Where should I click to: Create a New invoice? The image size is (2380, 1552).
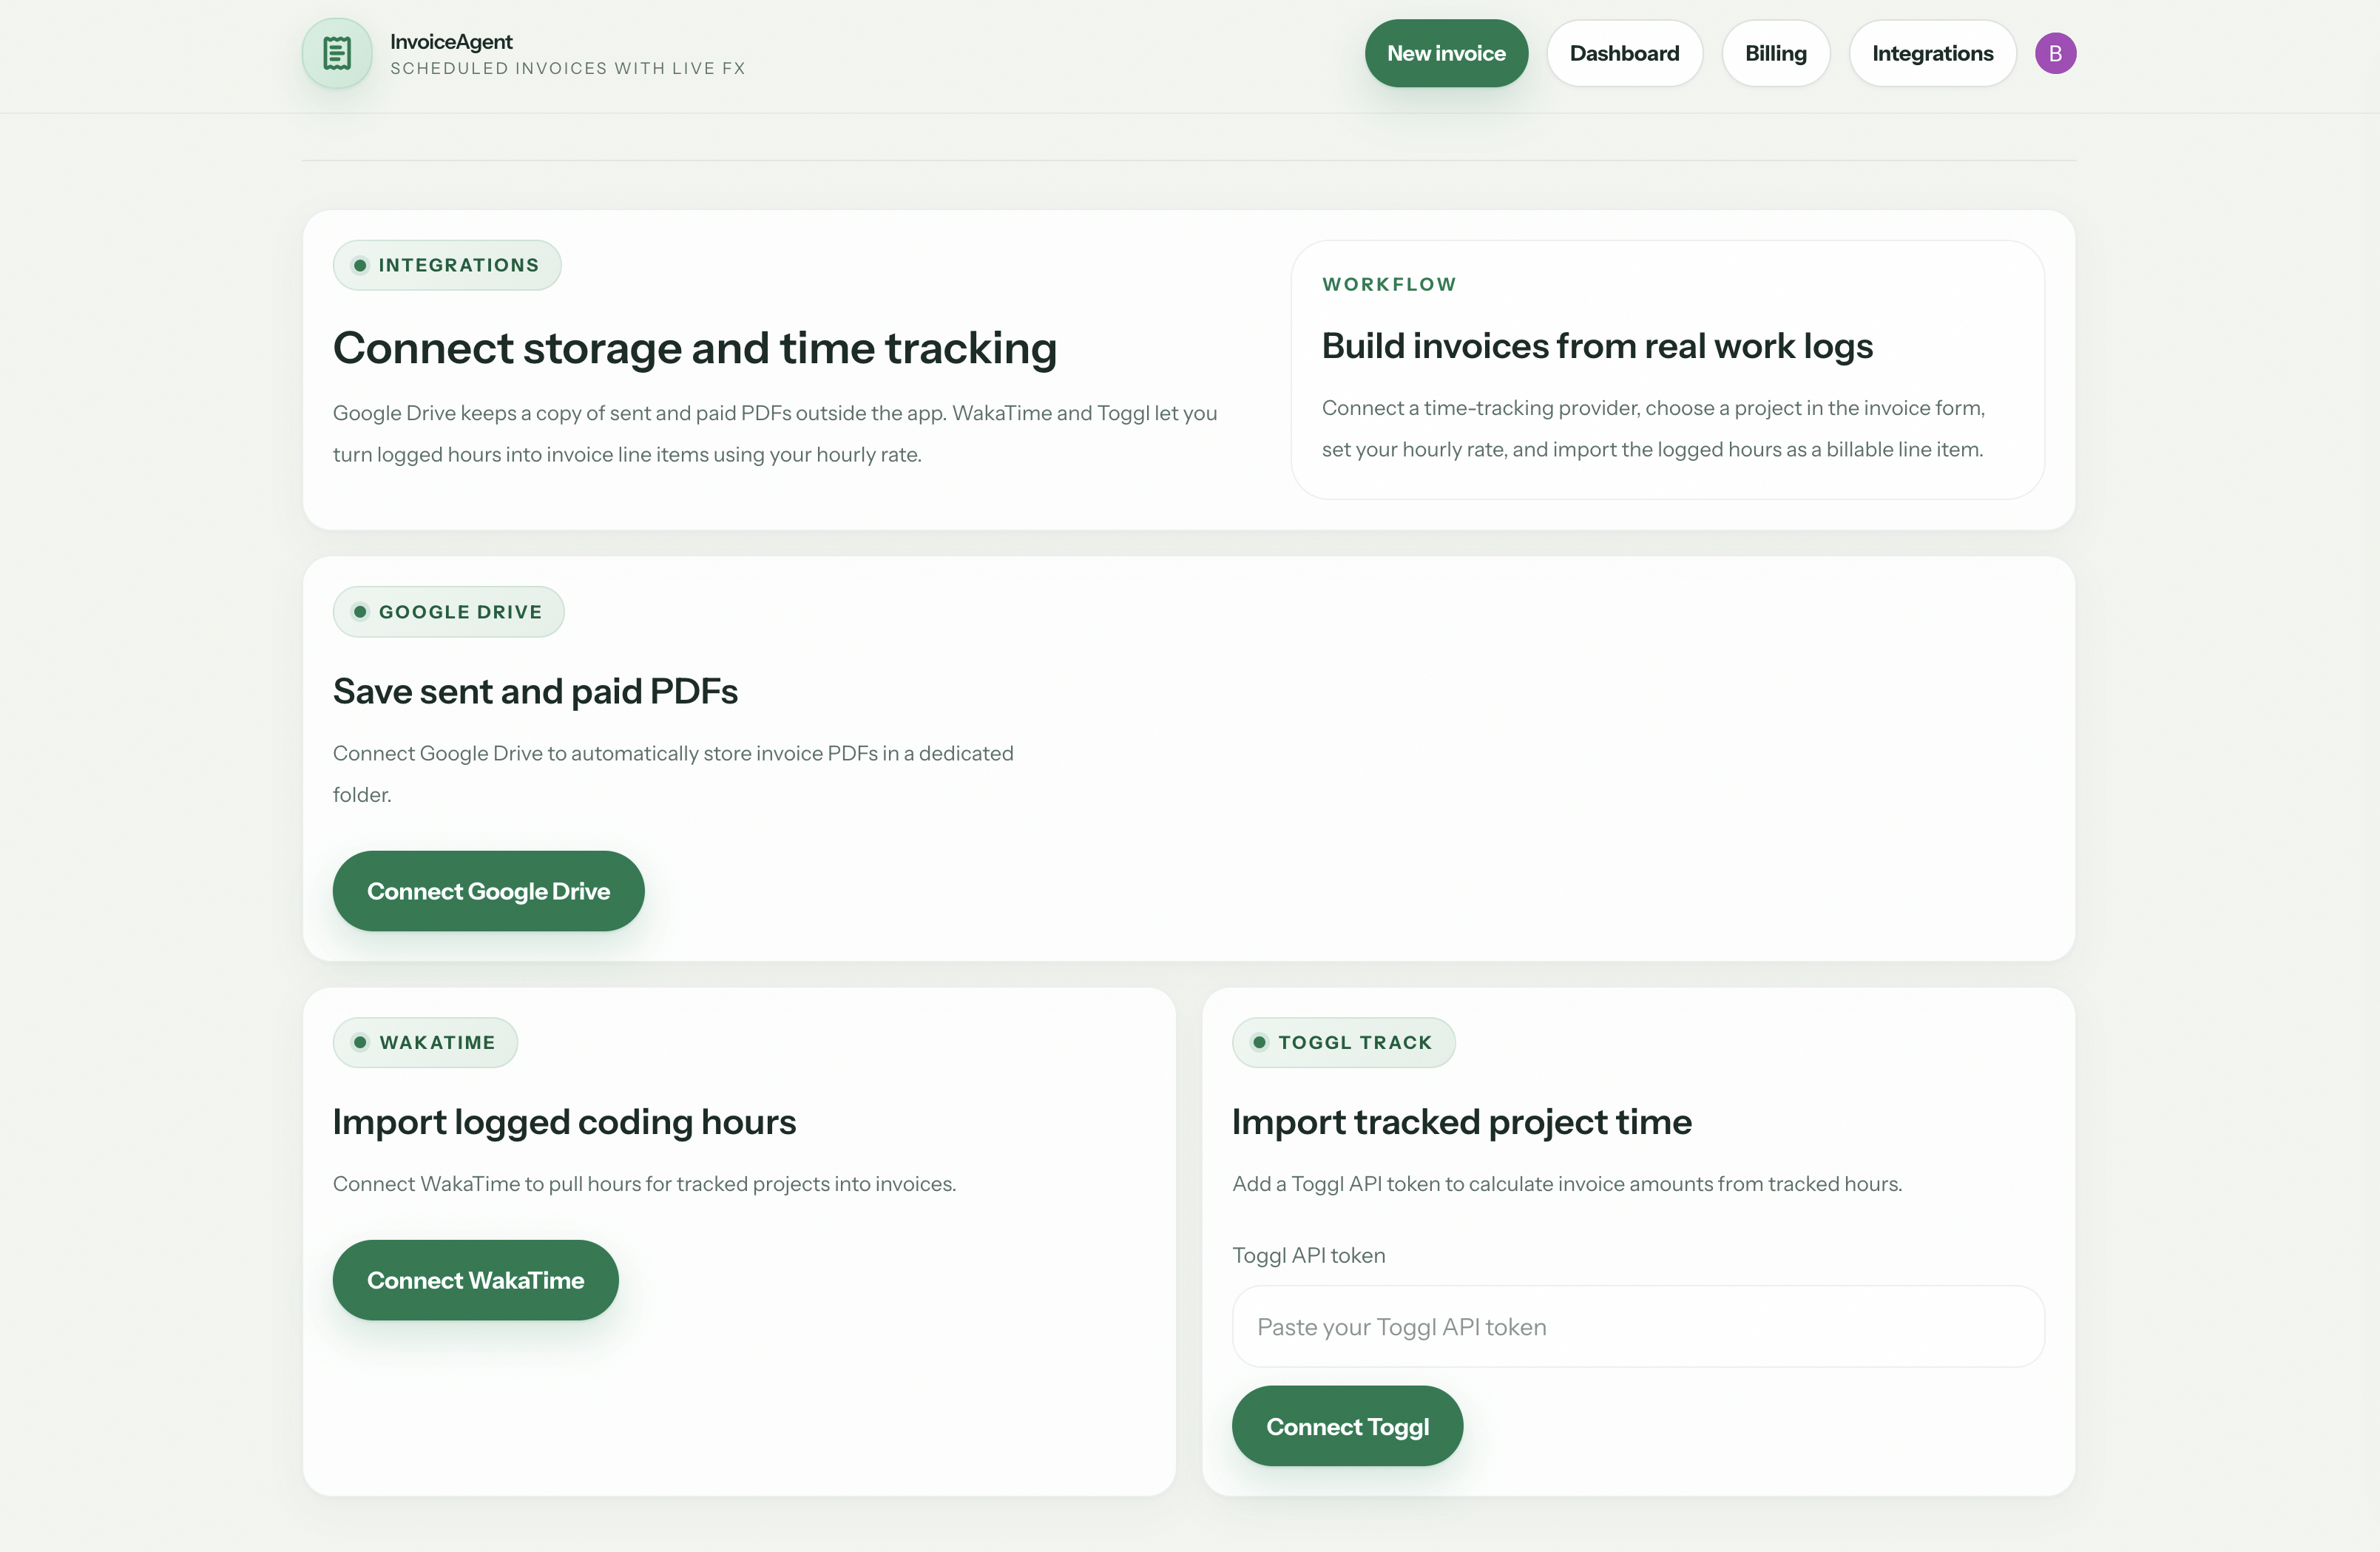coord(1446,53)
